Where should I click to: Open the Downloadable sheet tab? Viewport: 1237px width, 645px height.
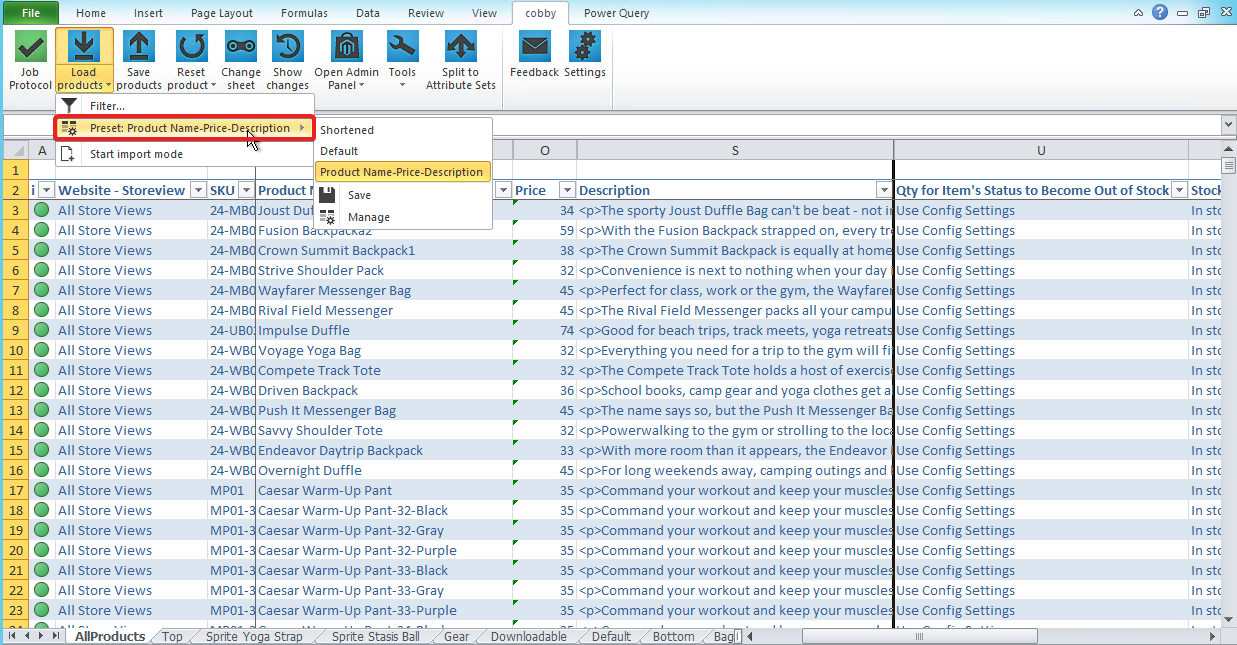(529, 637)
